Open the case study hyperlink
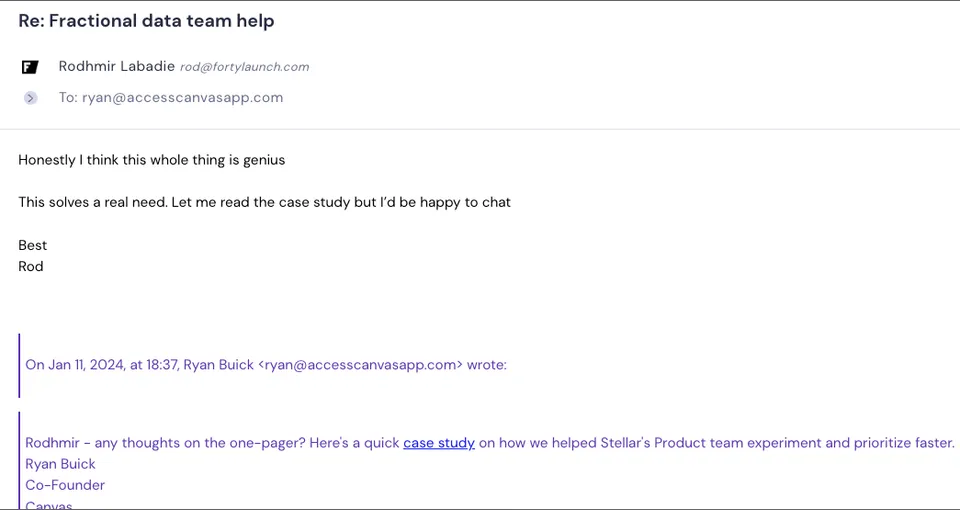The image size is (960, 510). tap(438, 443)
